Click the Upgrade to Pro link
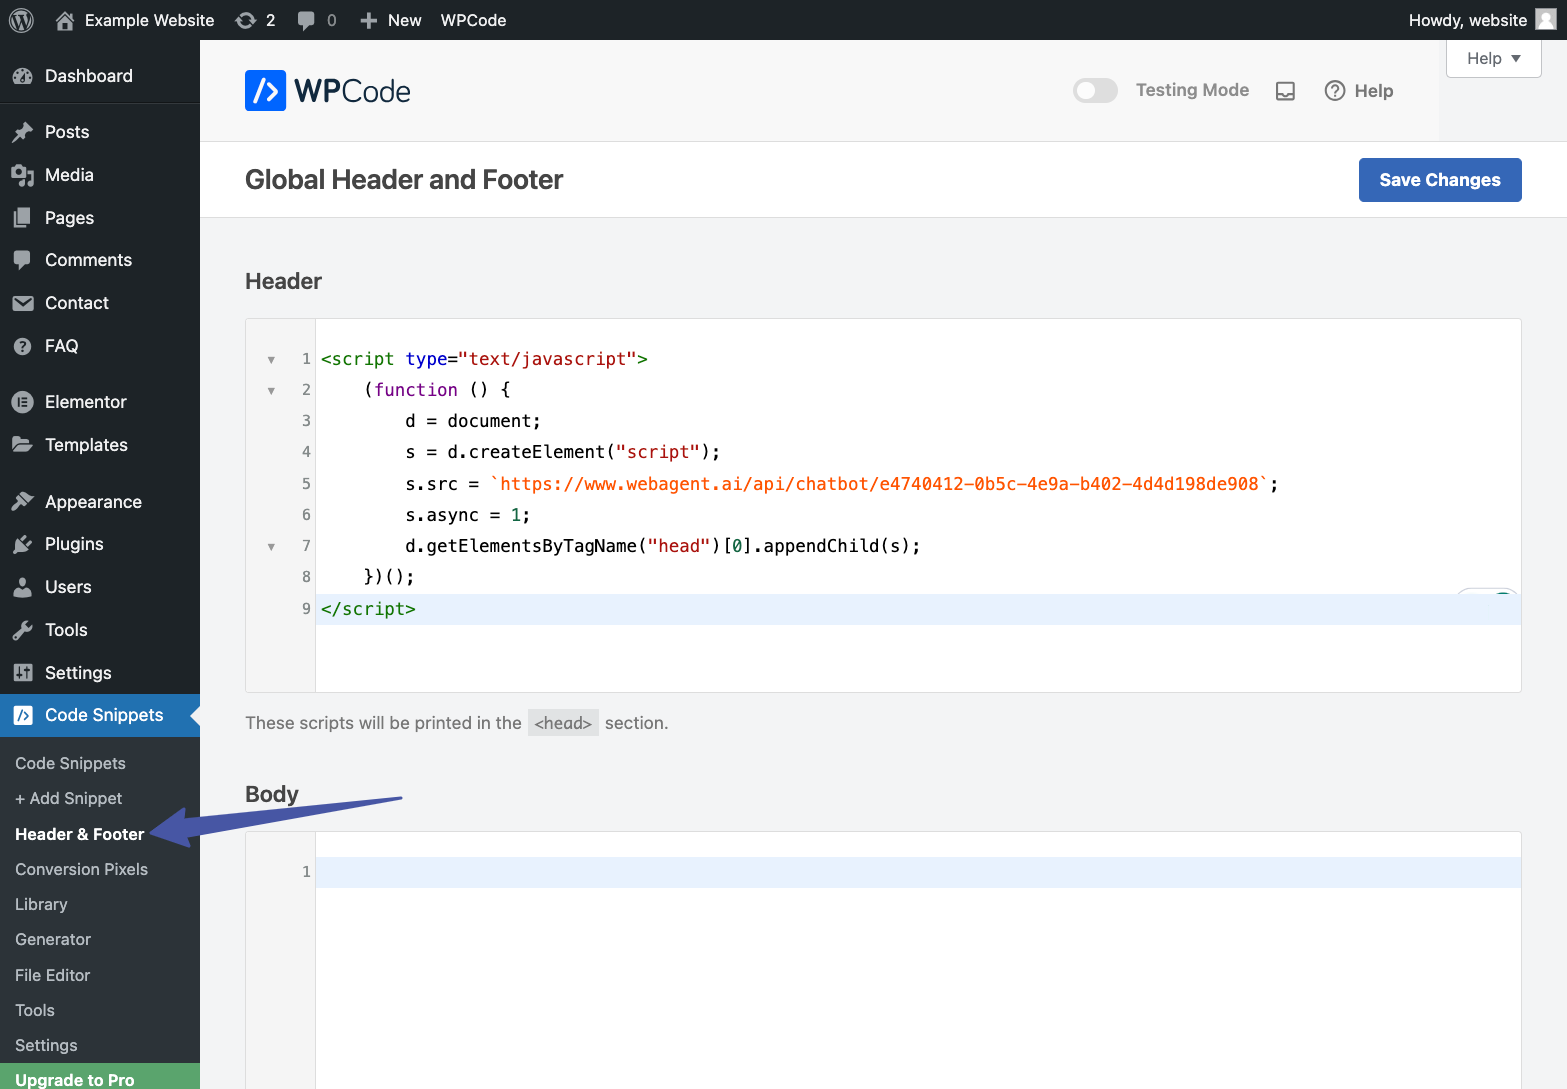This screenshot has width=1567, height=1089. tap(75, 1079)
